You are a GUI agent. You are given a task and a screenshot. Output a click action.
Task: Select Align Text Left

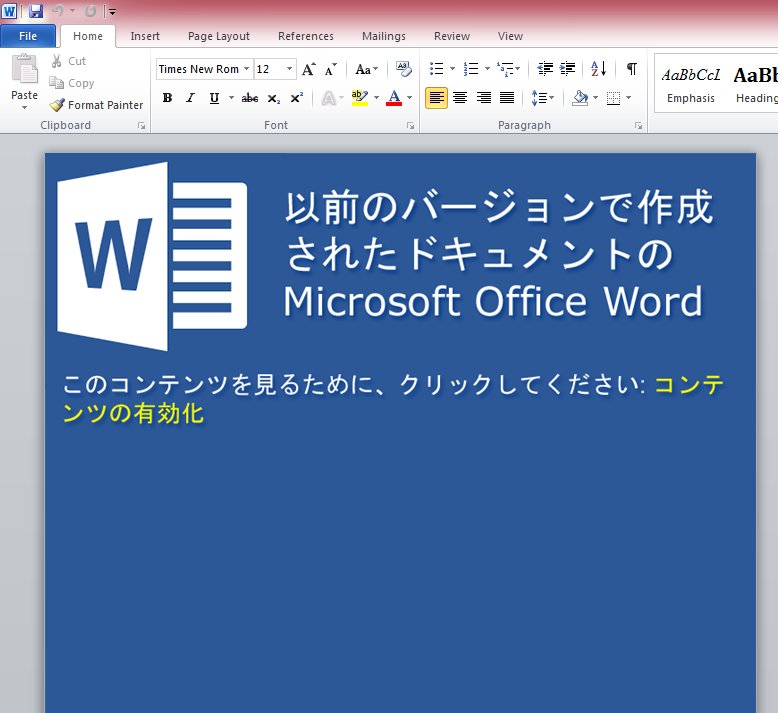[436, 98]
